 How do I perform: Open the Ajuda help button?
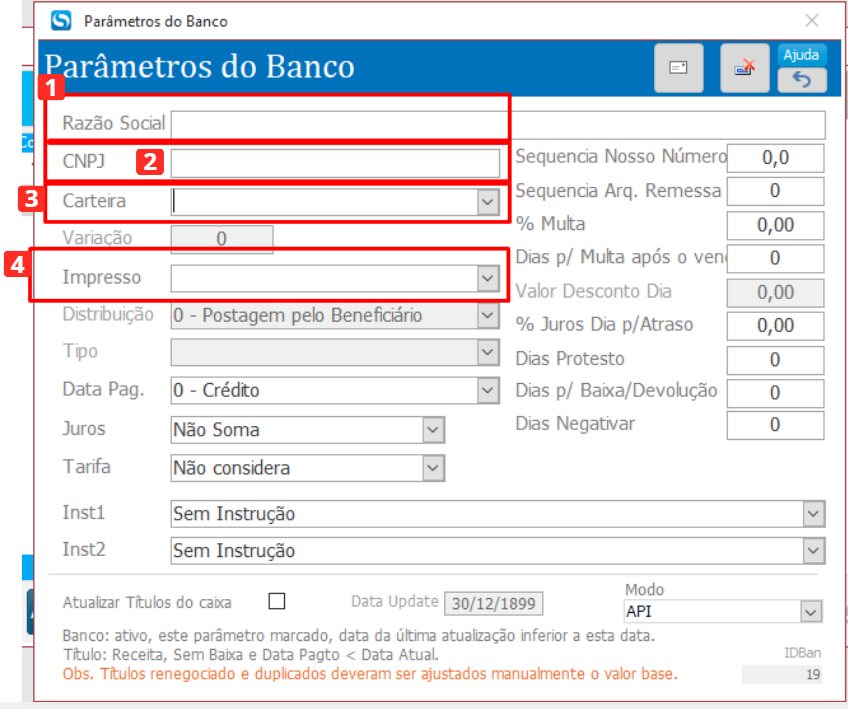(x=802, y=55)
